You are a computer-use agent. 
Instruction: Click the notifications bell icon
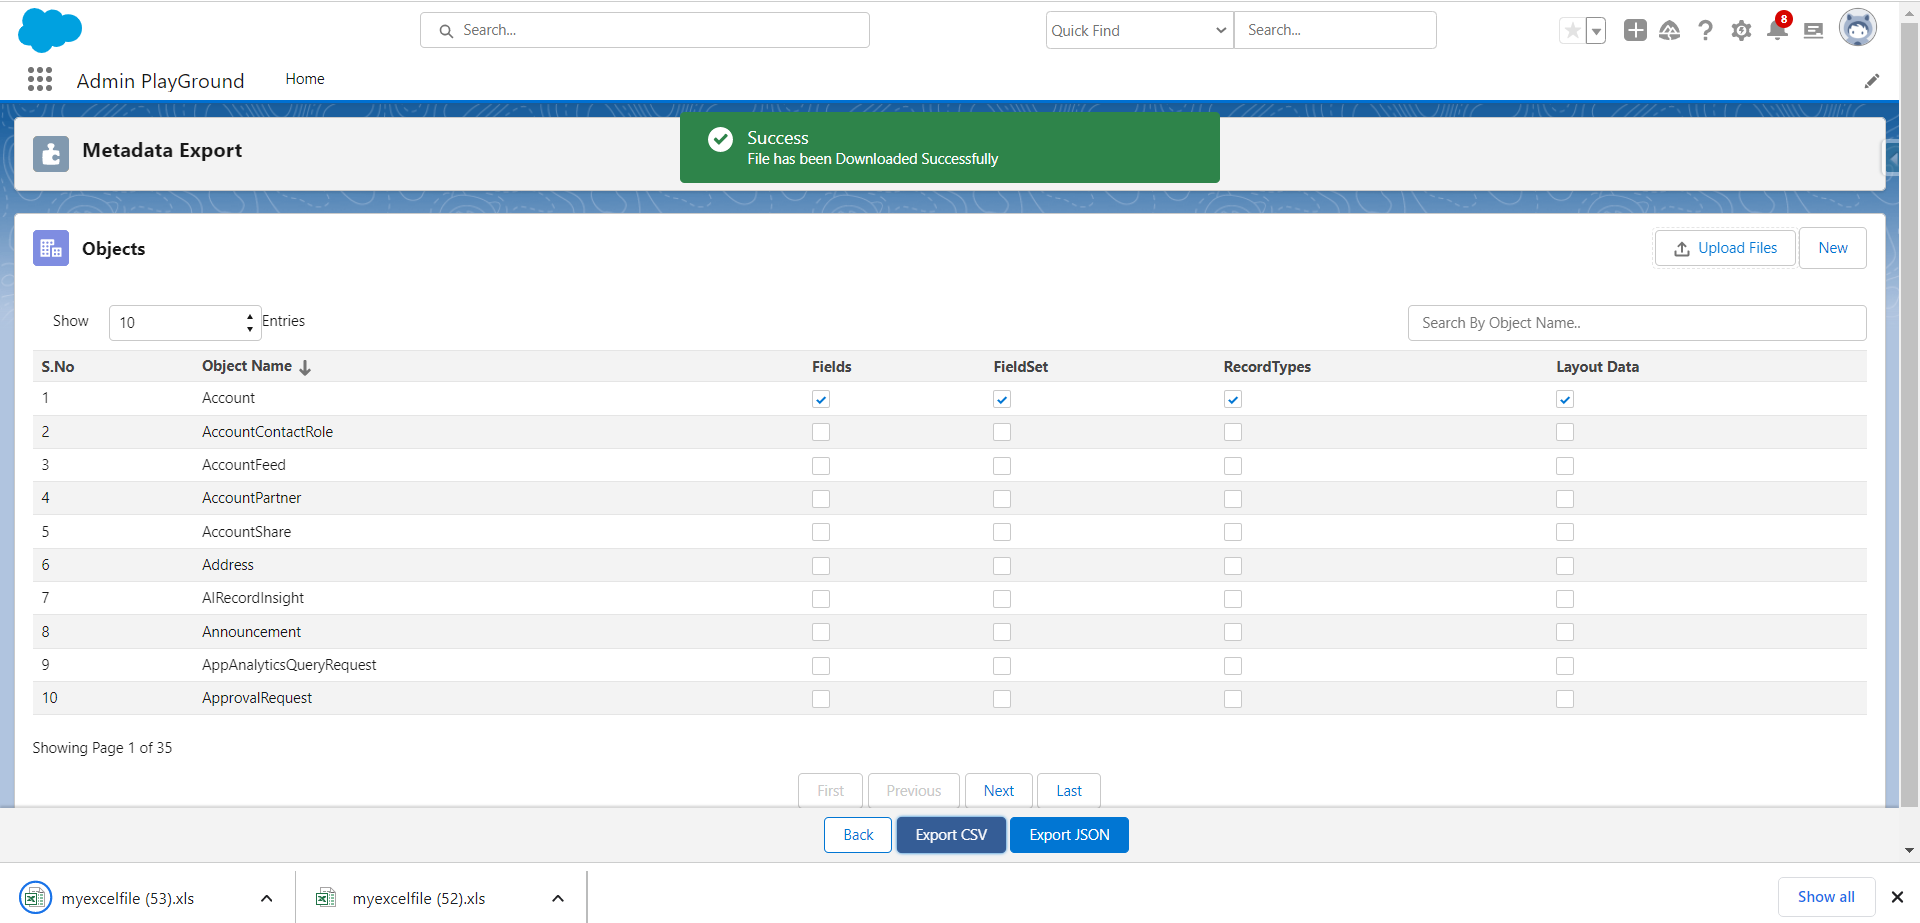click(1777, 31)
